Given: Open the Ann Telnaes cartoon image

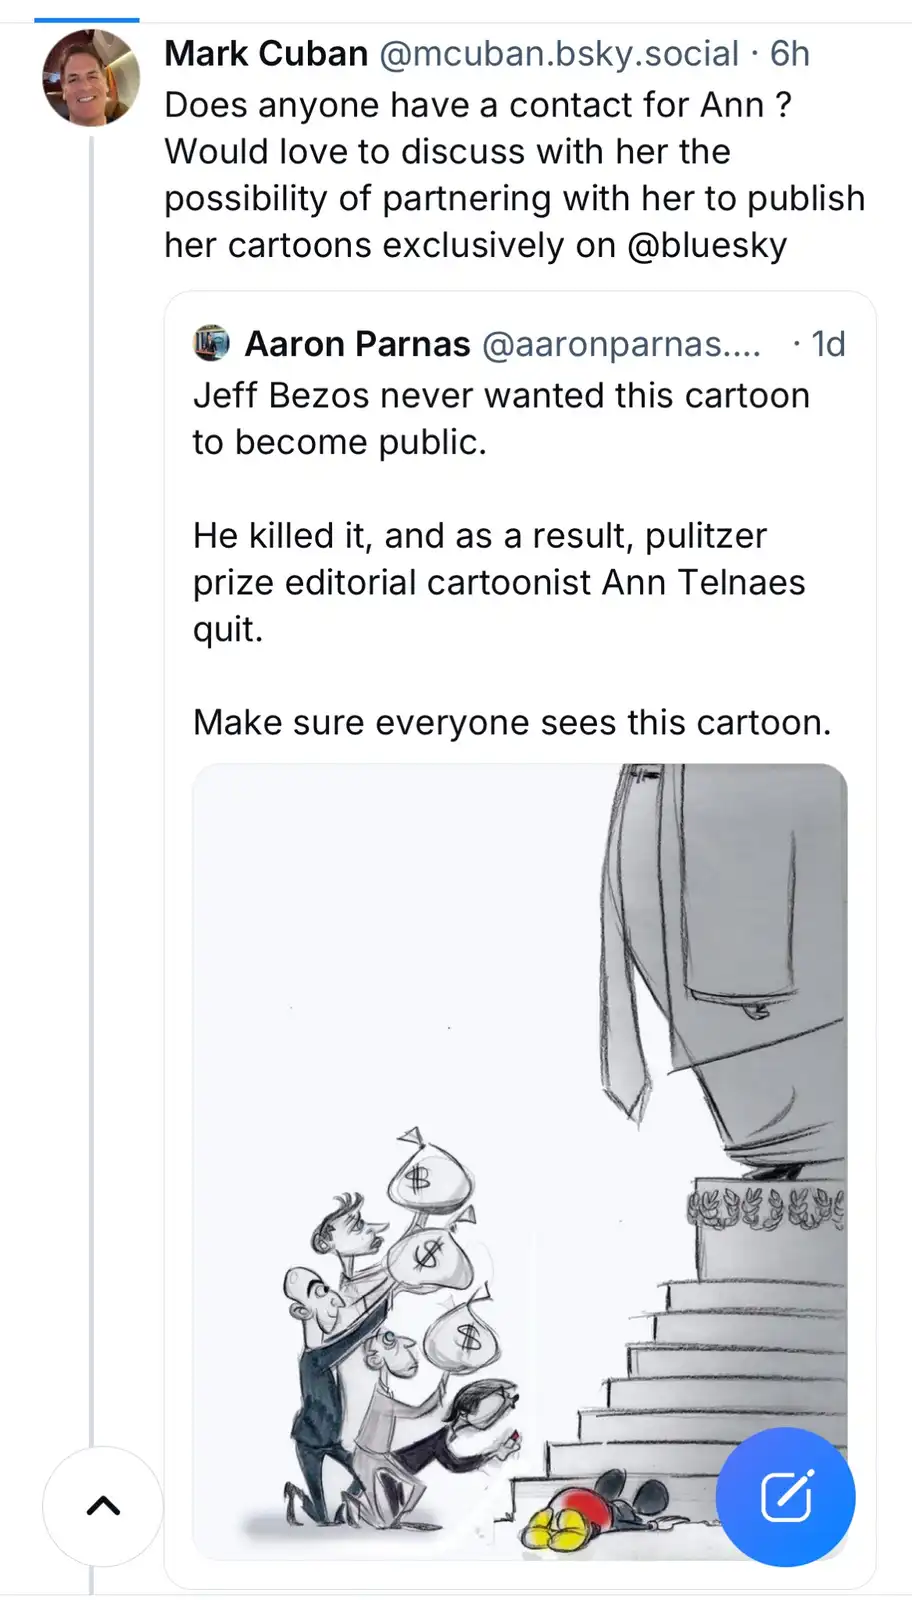Looking at the screenshot, I should point(520,1161).
